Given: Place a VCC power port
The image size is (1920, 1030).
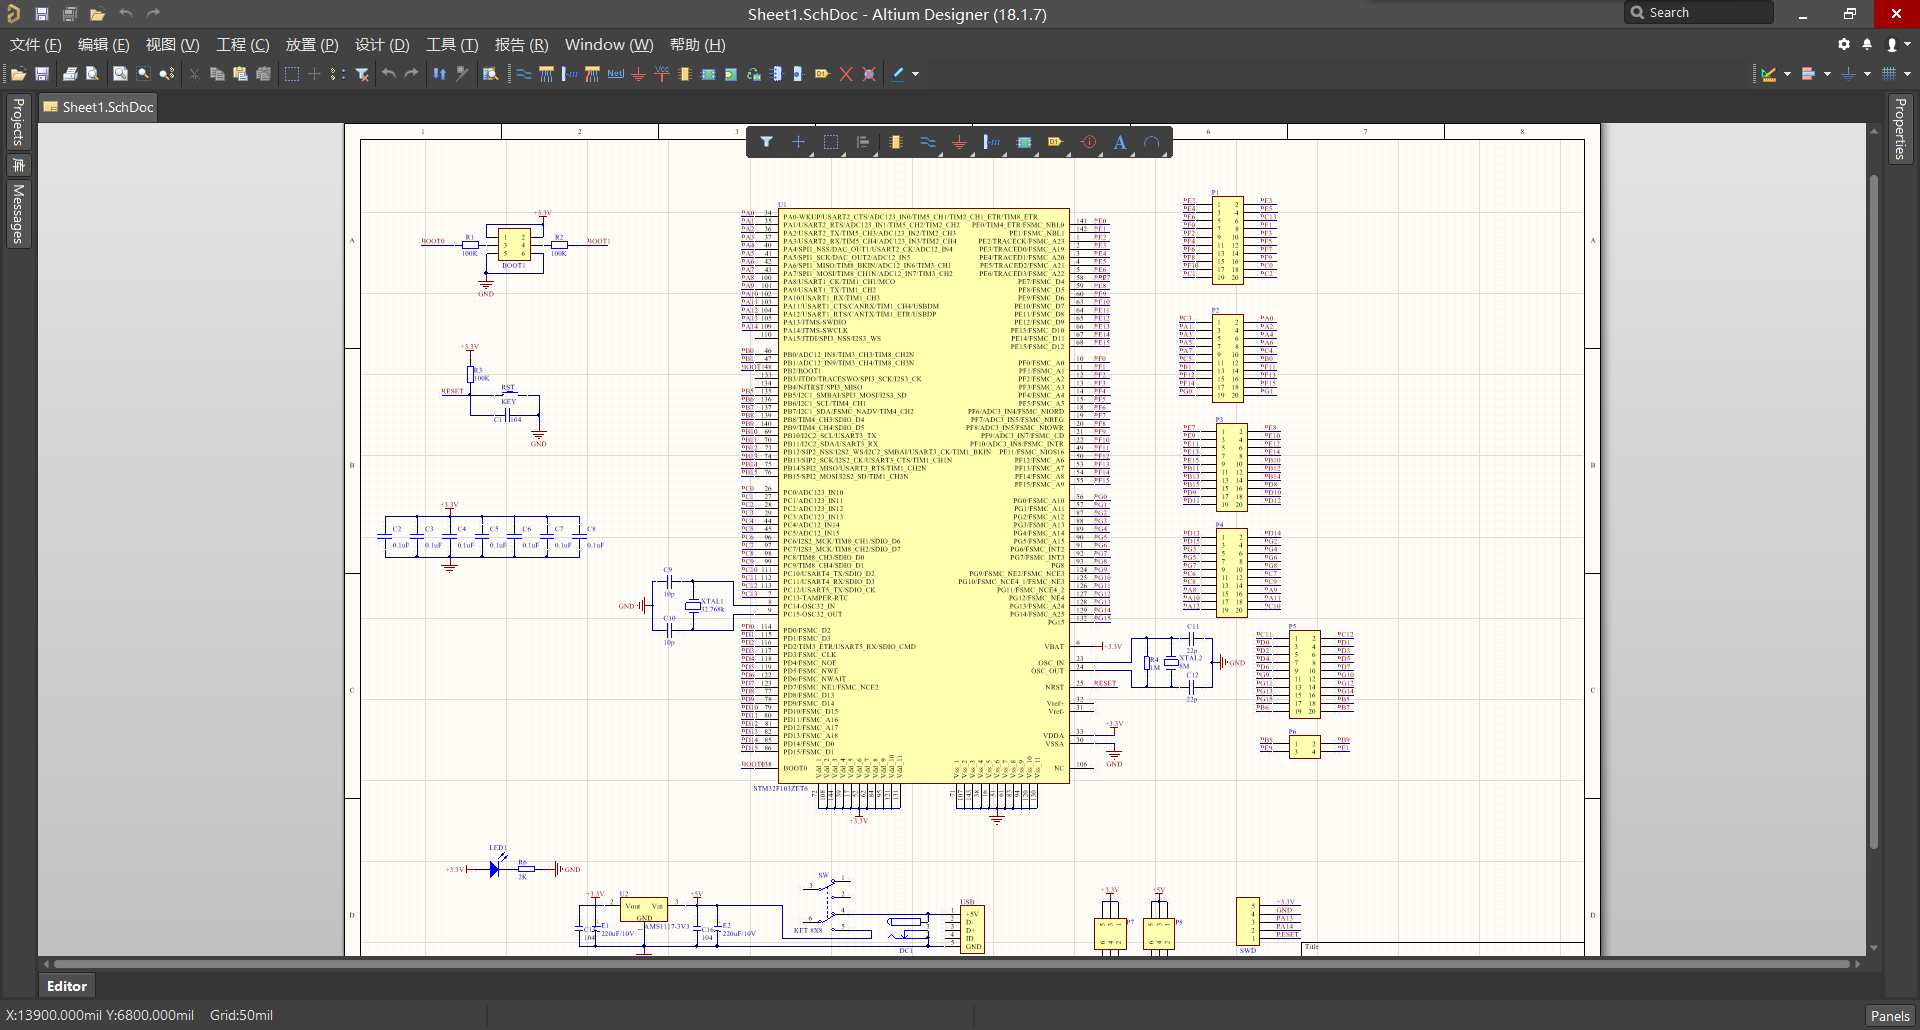Looking at the screenshot, I should 662,74.
